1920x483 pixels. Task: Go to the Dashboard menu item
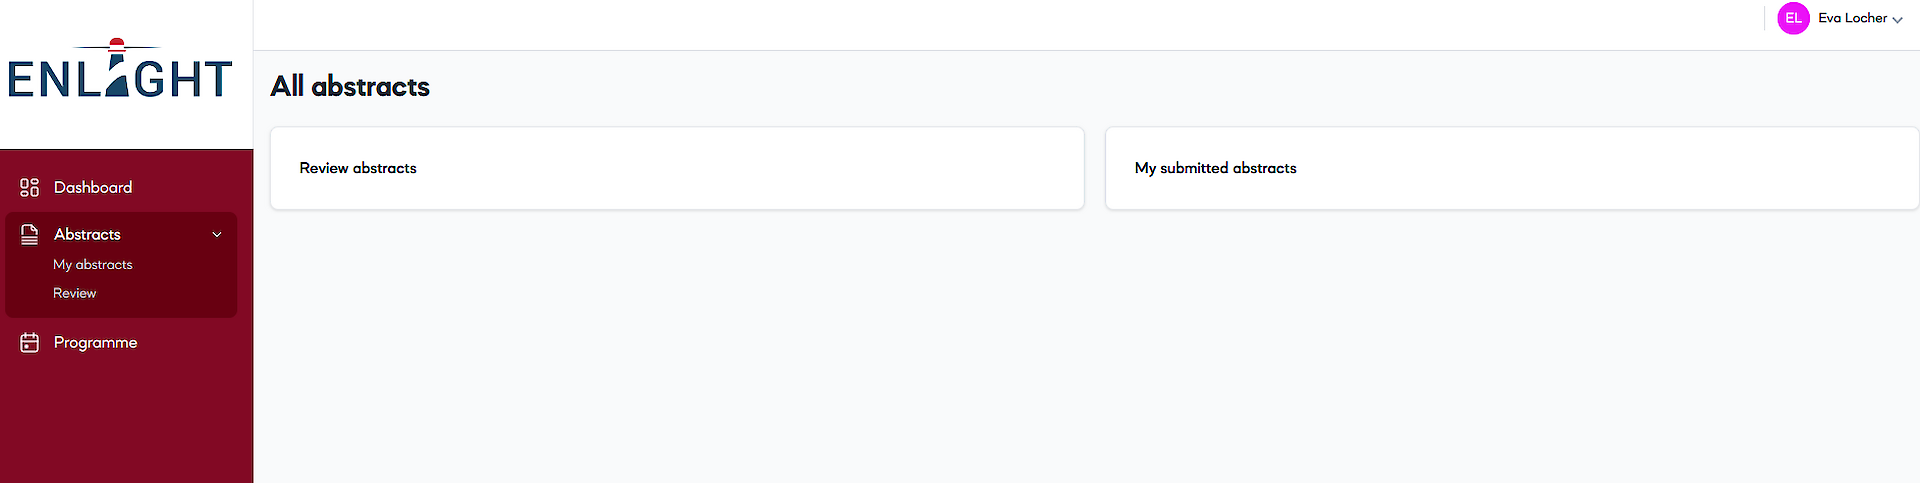point(93,187)
